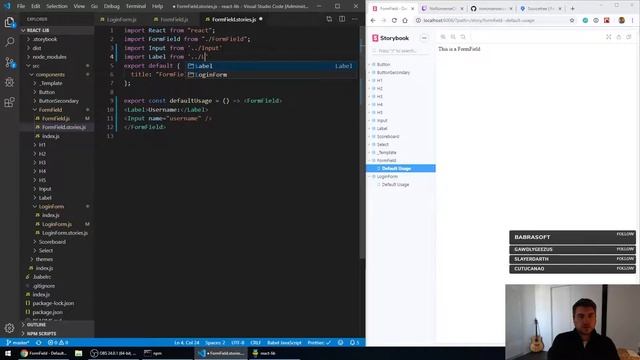Open package.json in the explorer
The width and height of the screenshot is (640, 360).
coord(47,312)
